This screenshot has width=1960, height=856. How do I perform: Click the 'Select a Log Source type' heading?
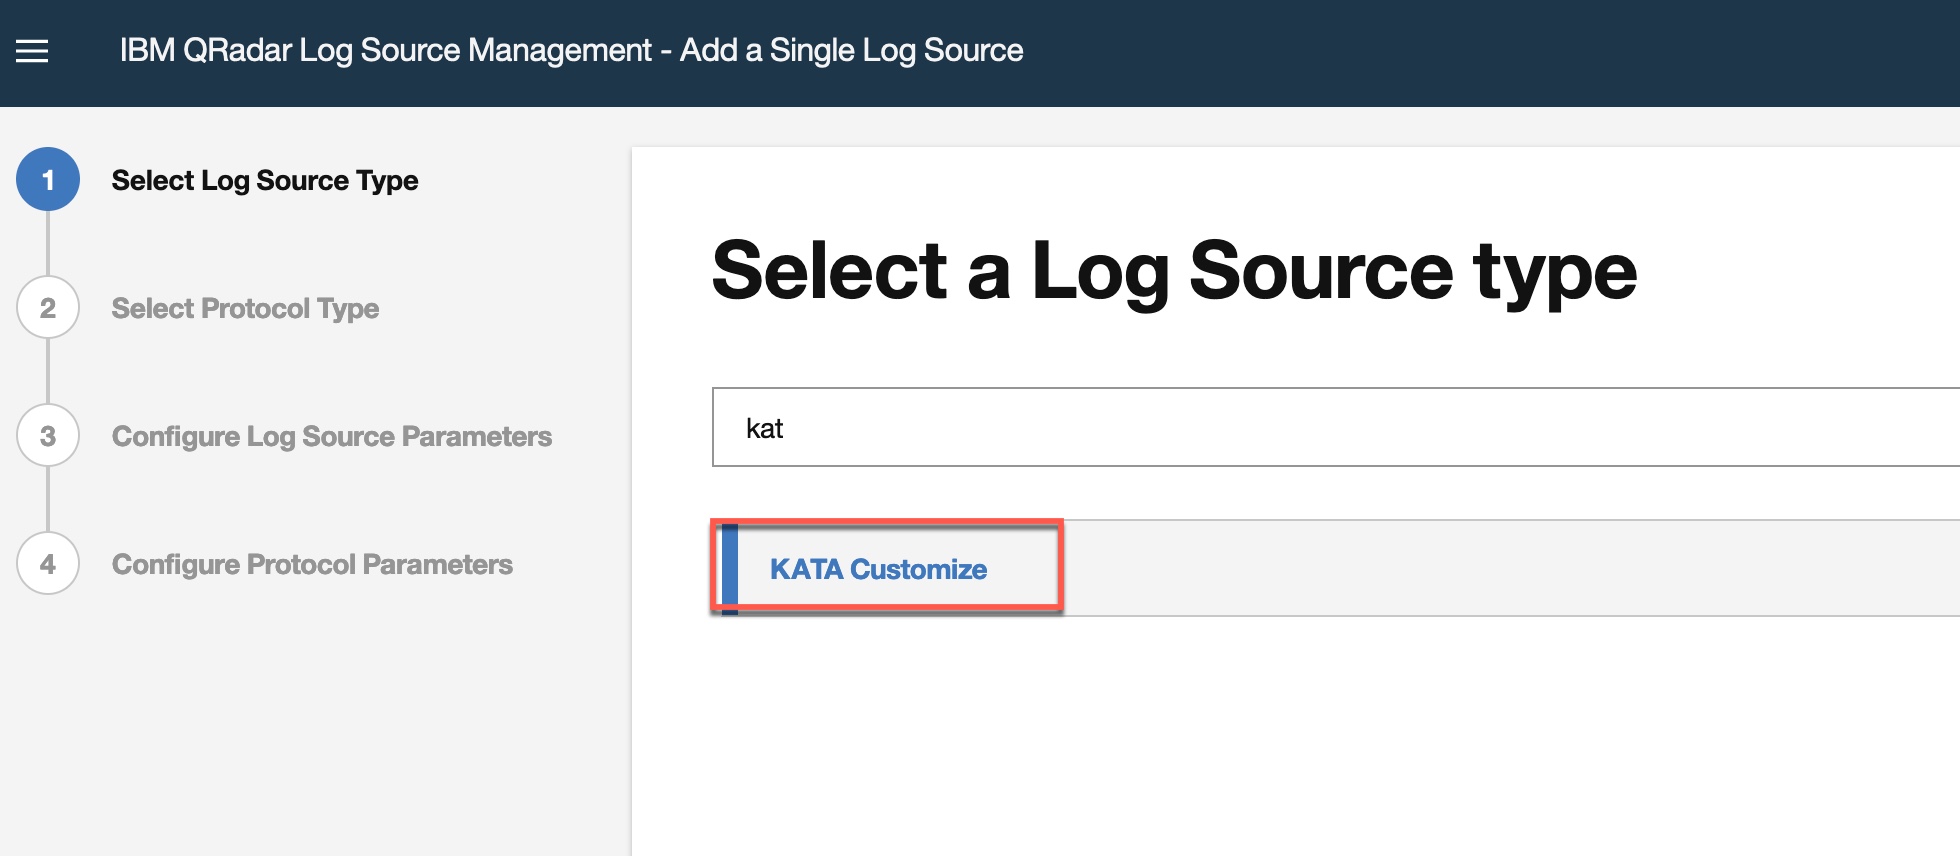pyautogui.click(x=1173, y=271)
